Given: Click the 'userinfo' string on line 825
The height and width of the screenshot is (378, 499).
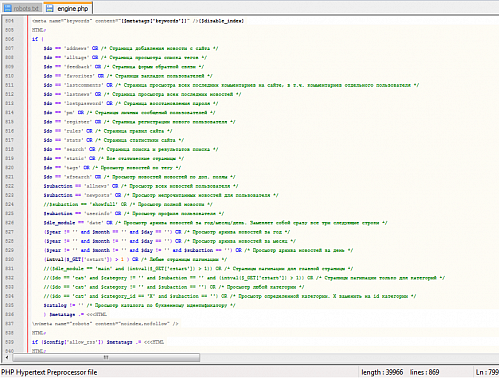Looking at the screenshot, I should click(98, 214).
